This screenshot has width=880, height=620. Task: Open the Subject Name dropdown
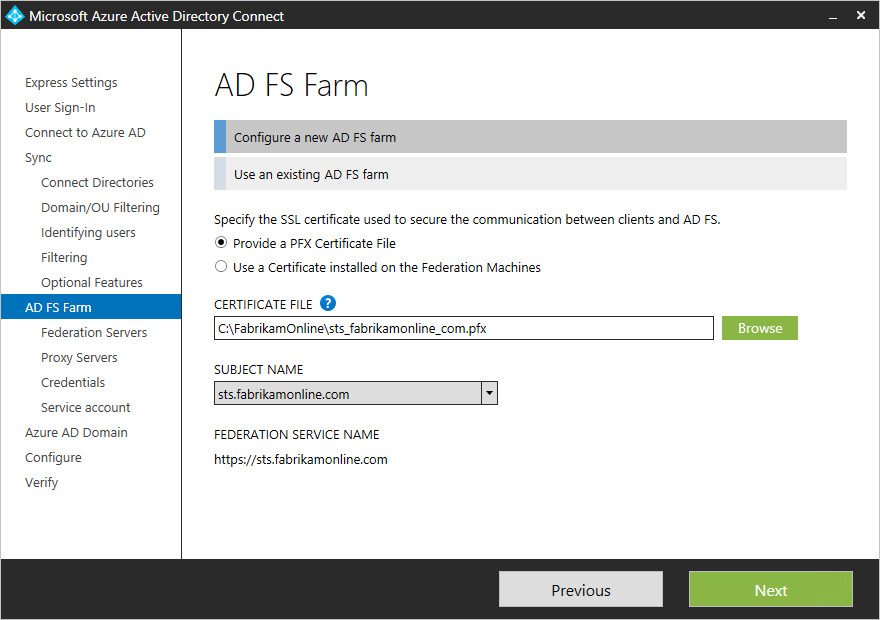[x=489, y=394]
